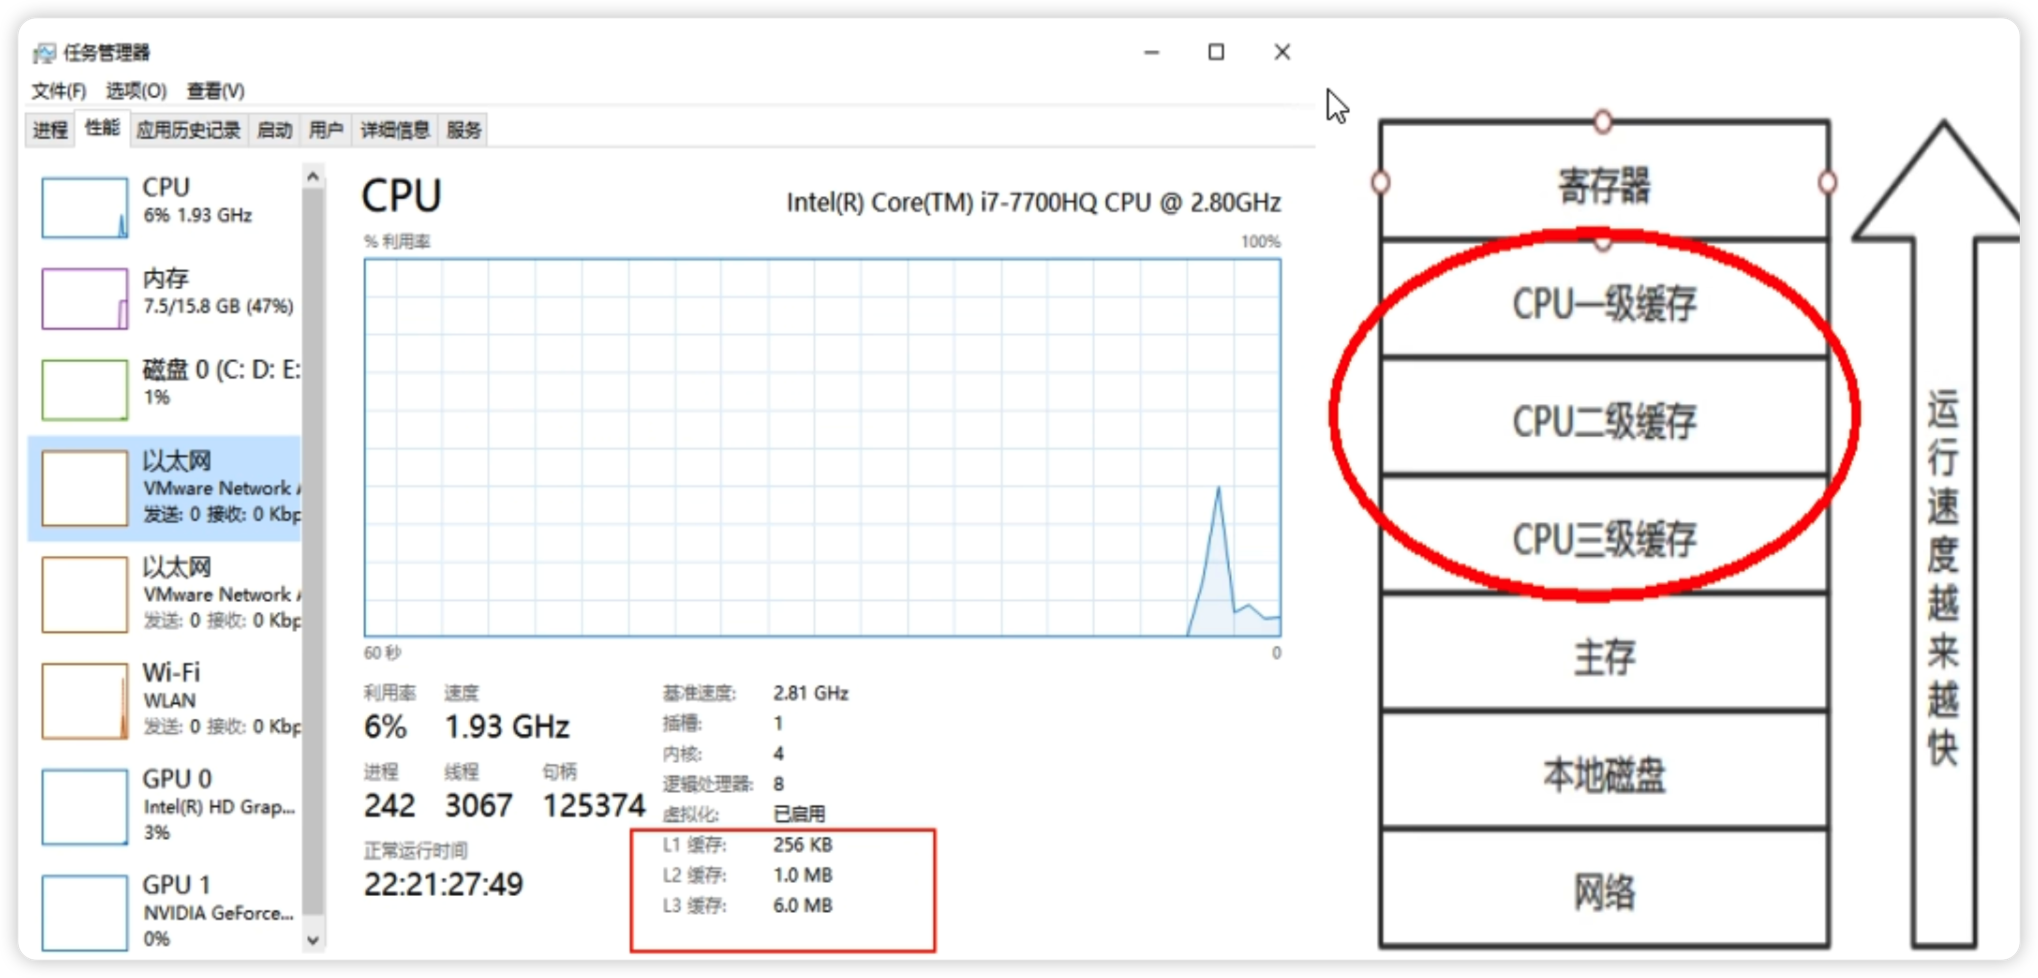This screenshot has width=2038, height=978.
Task: Click the CPU三级缓存 box in the diagram
Action: (1604, 534)
